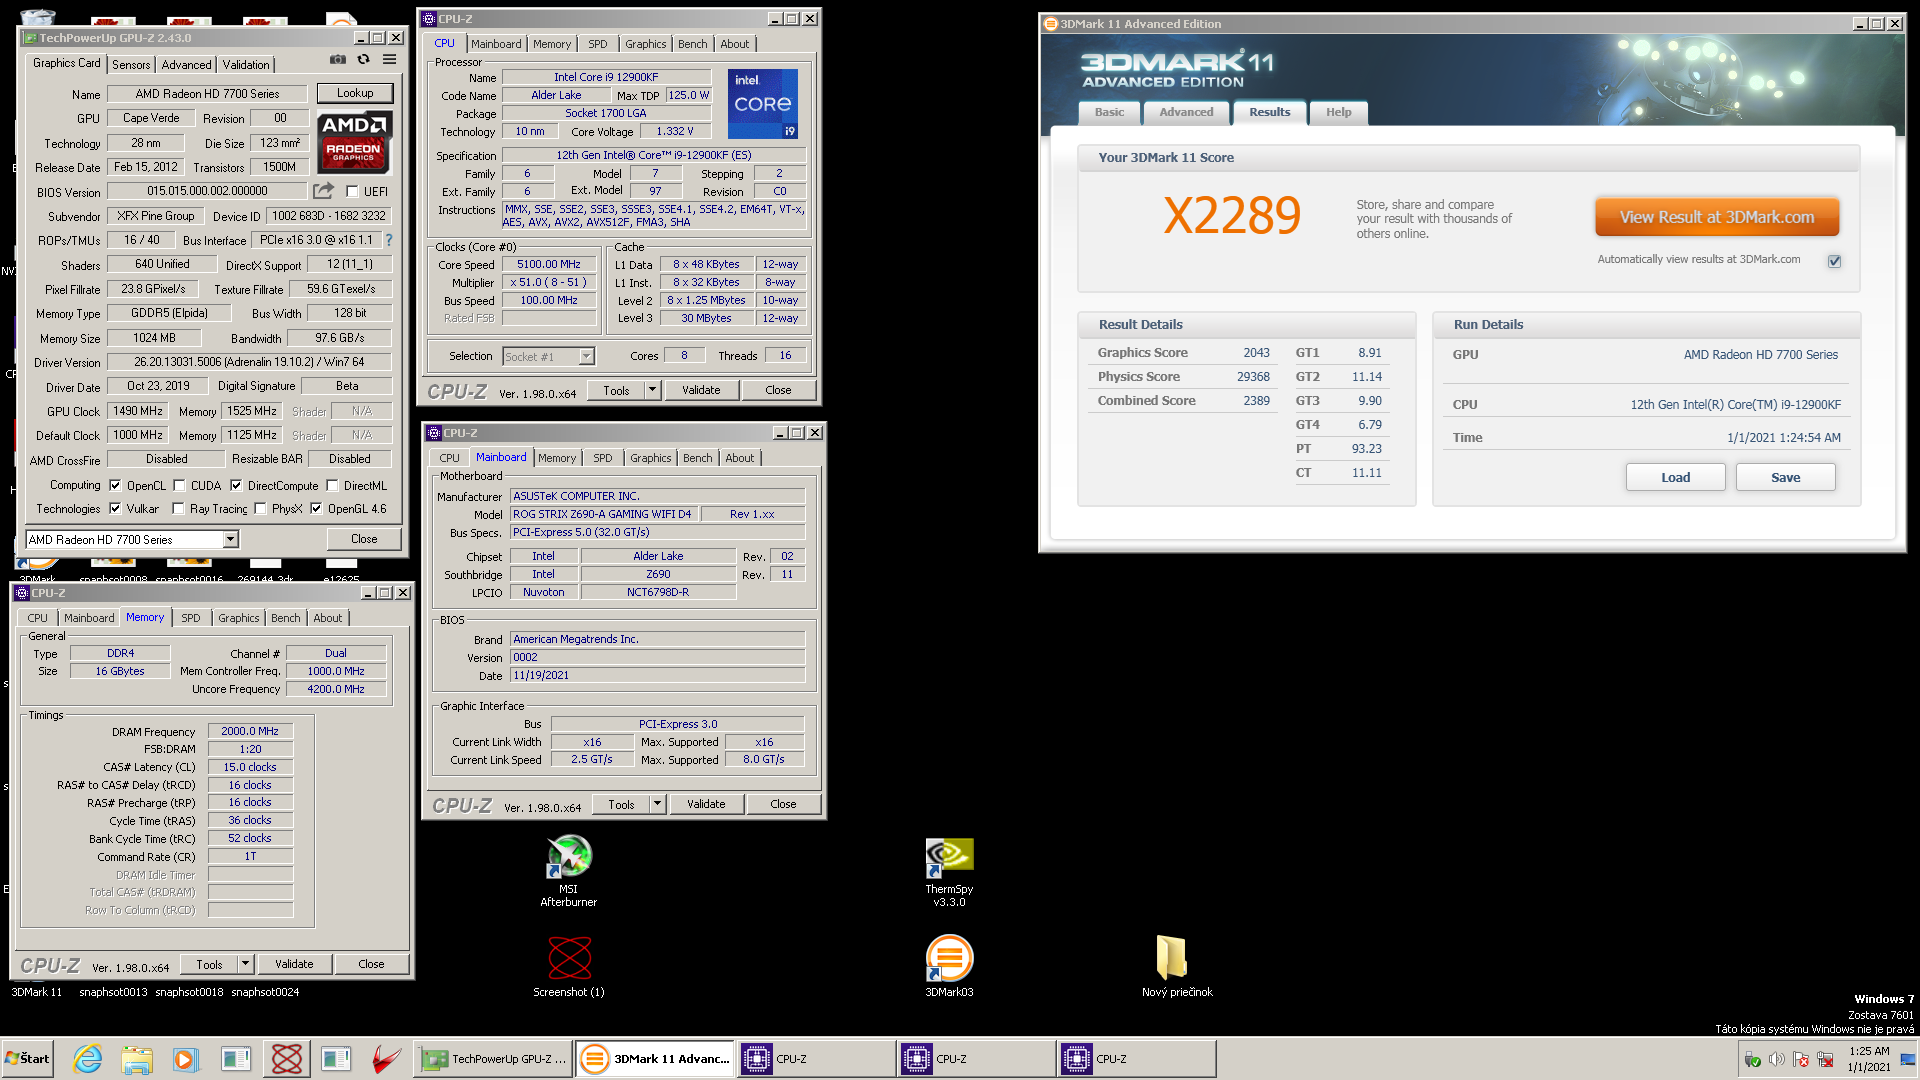Take a GPU-Z screenshot with the camera icon
The image size is (1920, 1080).
point(338,60)
